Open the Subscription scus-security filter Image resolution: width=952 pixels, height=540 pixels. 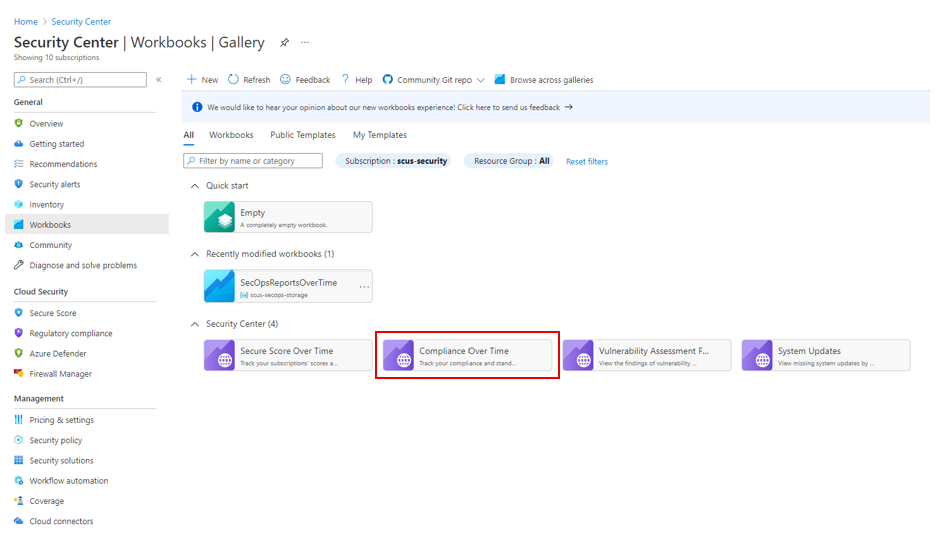tap(393, 161)
